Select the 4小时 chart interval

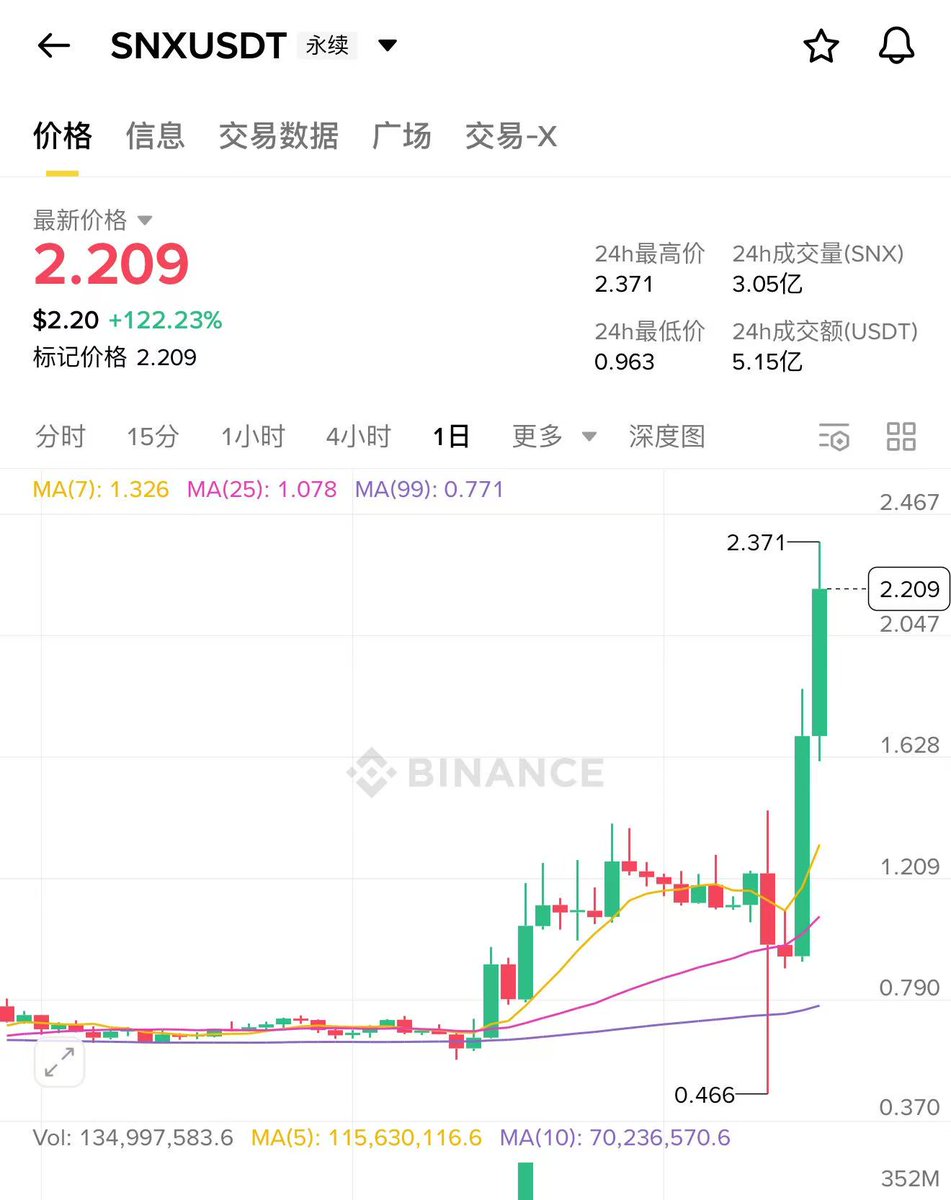pyautogui.click(x=358, y=436)
